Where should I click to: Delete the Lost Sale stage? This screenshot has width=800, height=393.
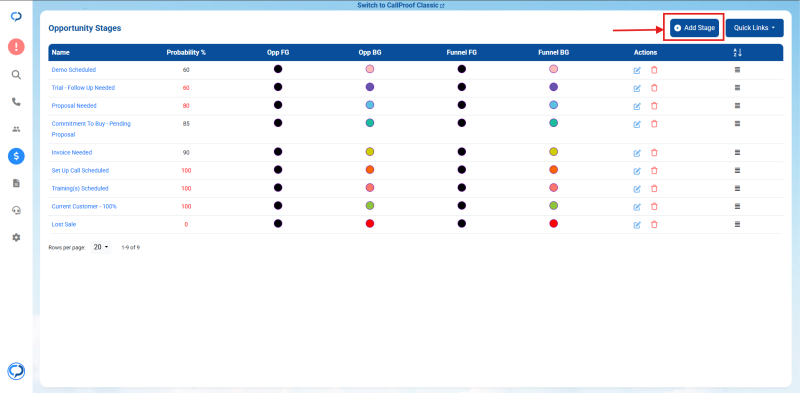[654, 225]
